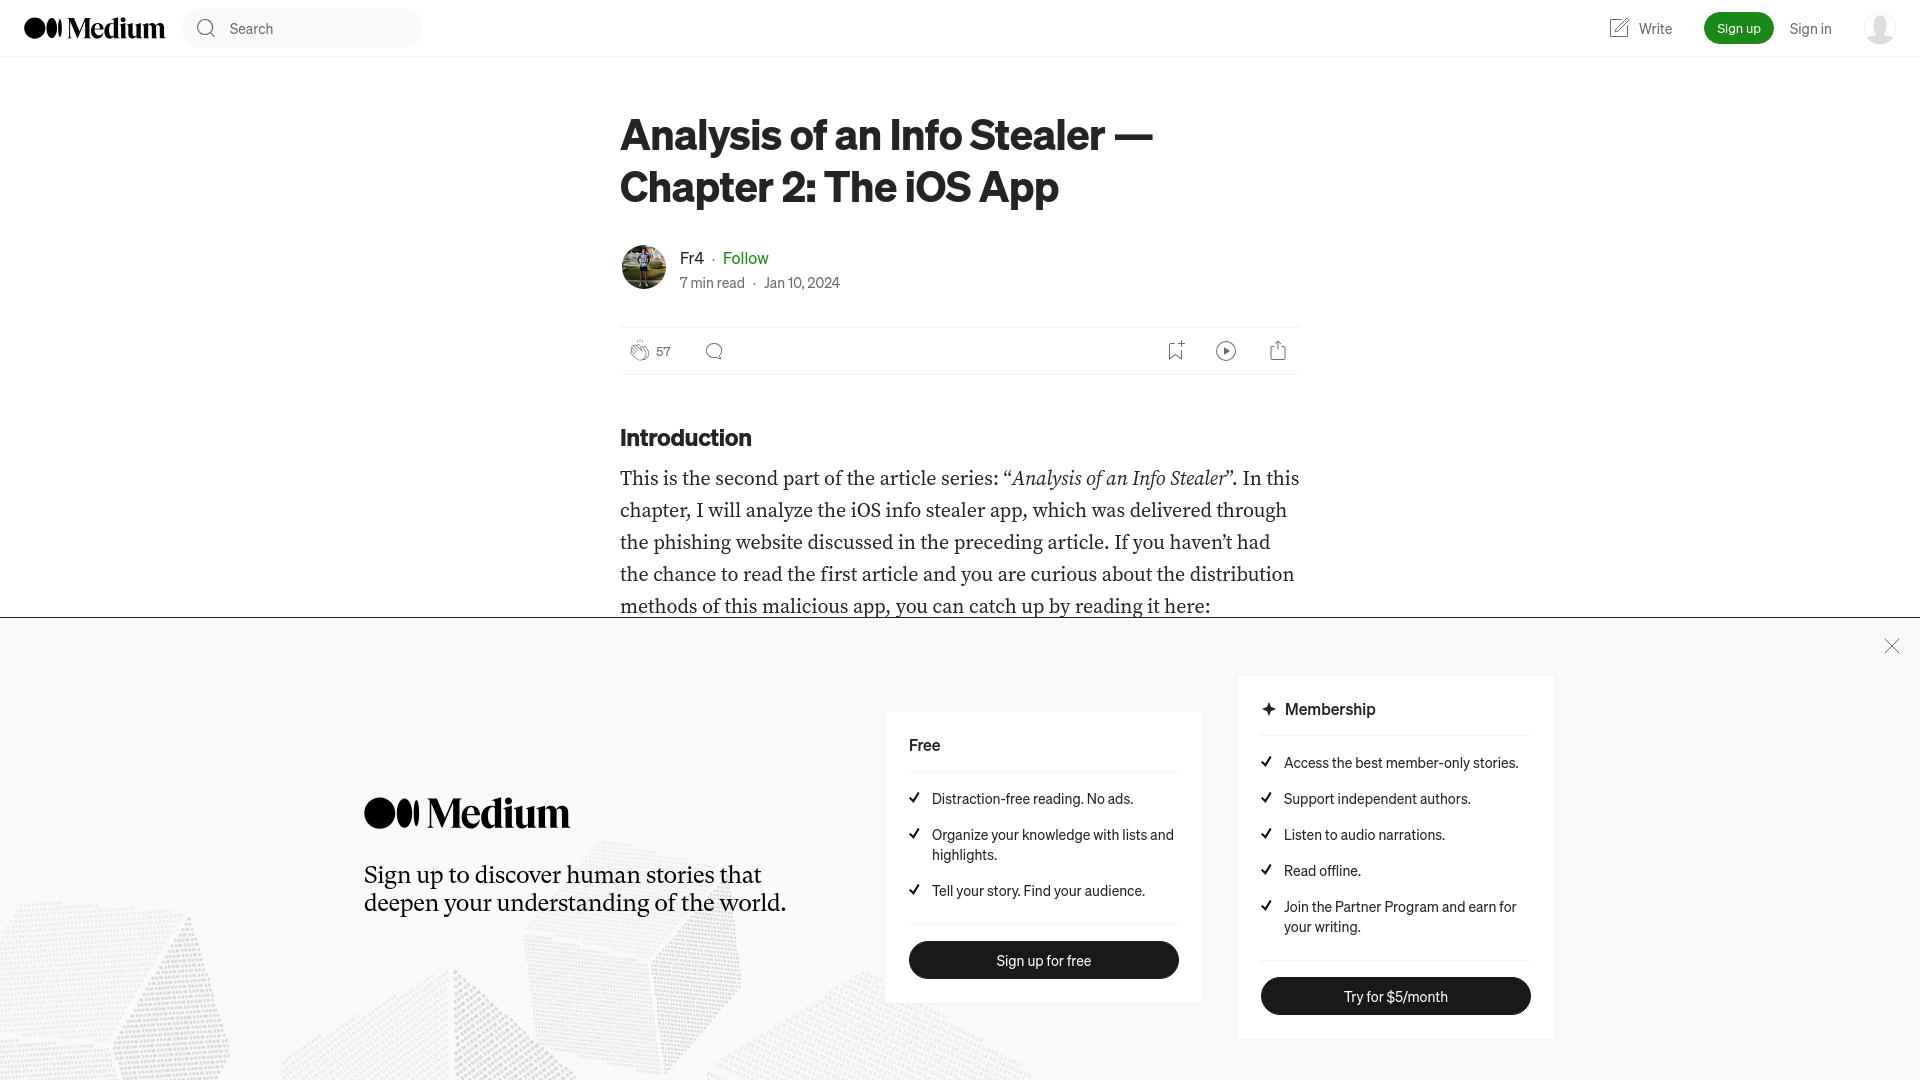The width and height of the screenshot is (1920, 1080).
Task: Click the Play/listen audio icon
Action: [x=1226, y=349]
